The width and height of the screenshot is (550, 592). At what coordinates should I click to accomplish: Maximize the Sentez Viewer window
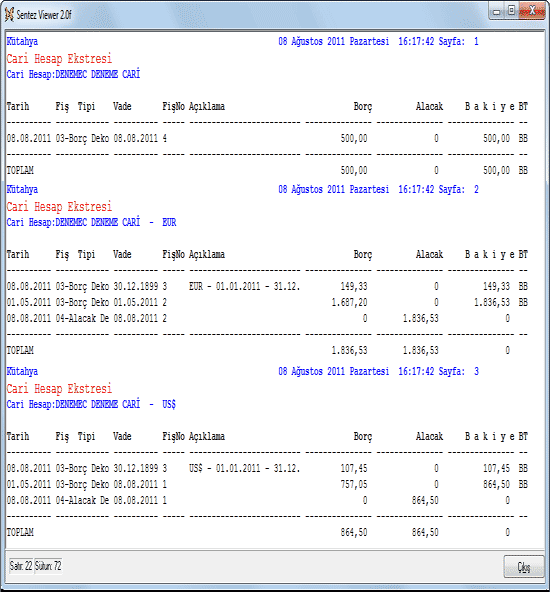click(x=511, y=11)
